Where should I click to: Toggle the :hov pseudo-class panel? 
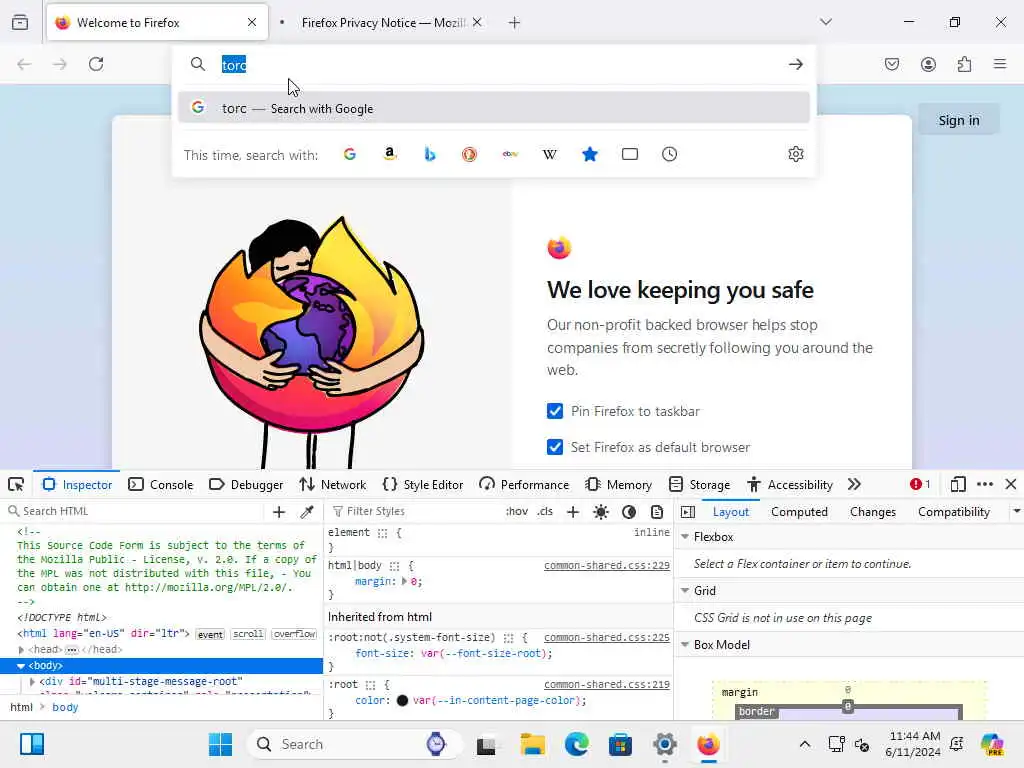point(517,511)
